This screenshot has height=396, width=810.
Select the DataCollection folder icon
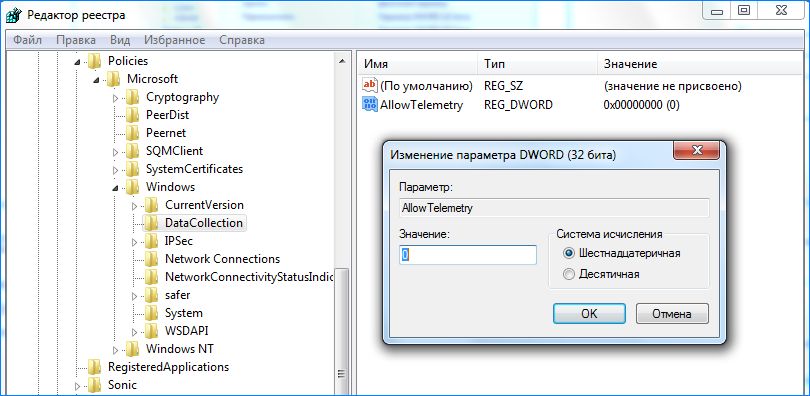(151, 223)
